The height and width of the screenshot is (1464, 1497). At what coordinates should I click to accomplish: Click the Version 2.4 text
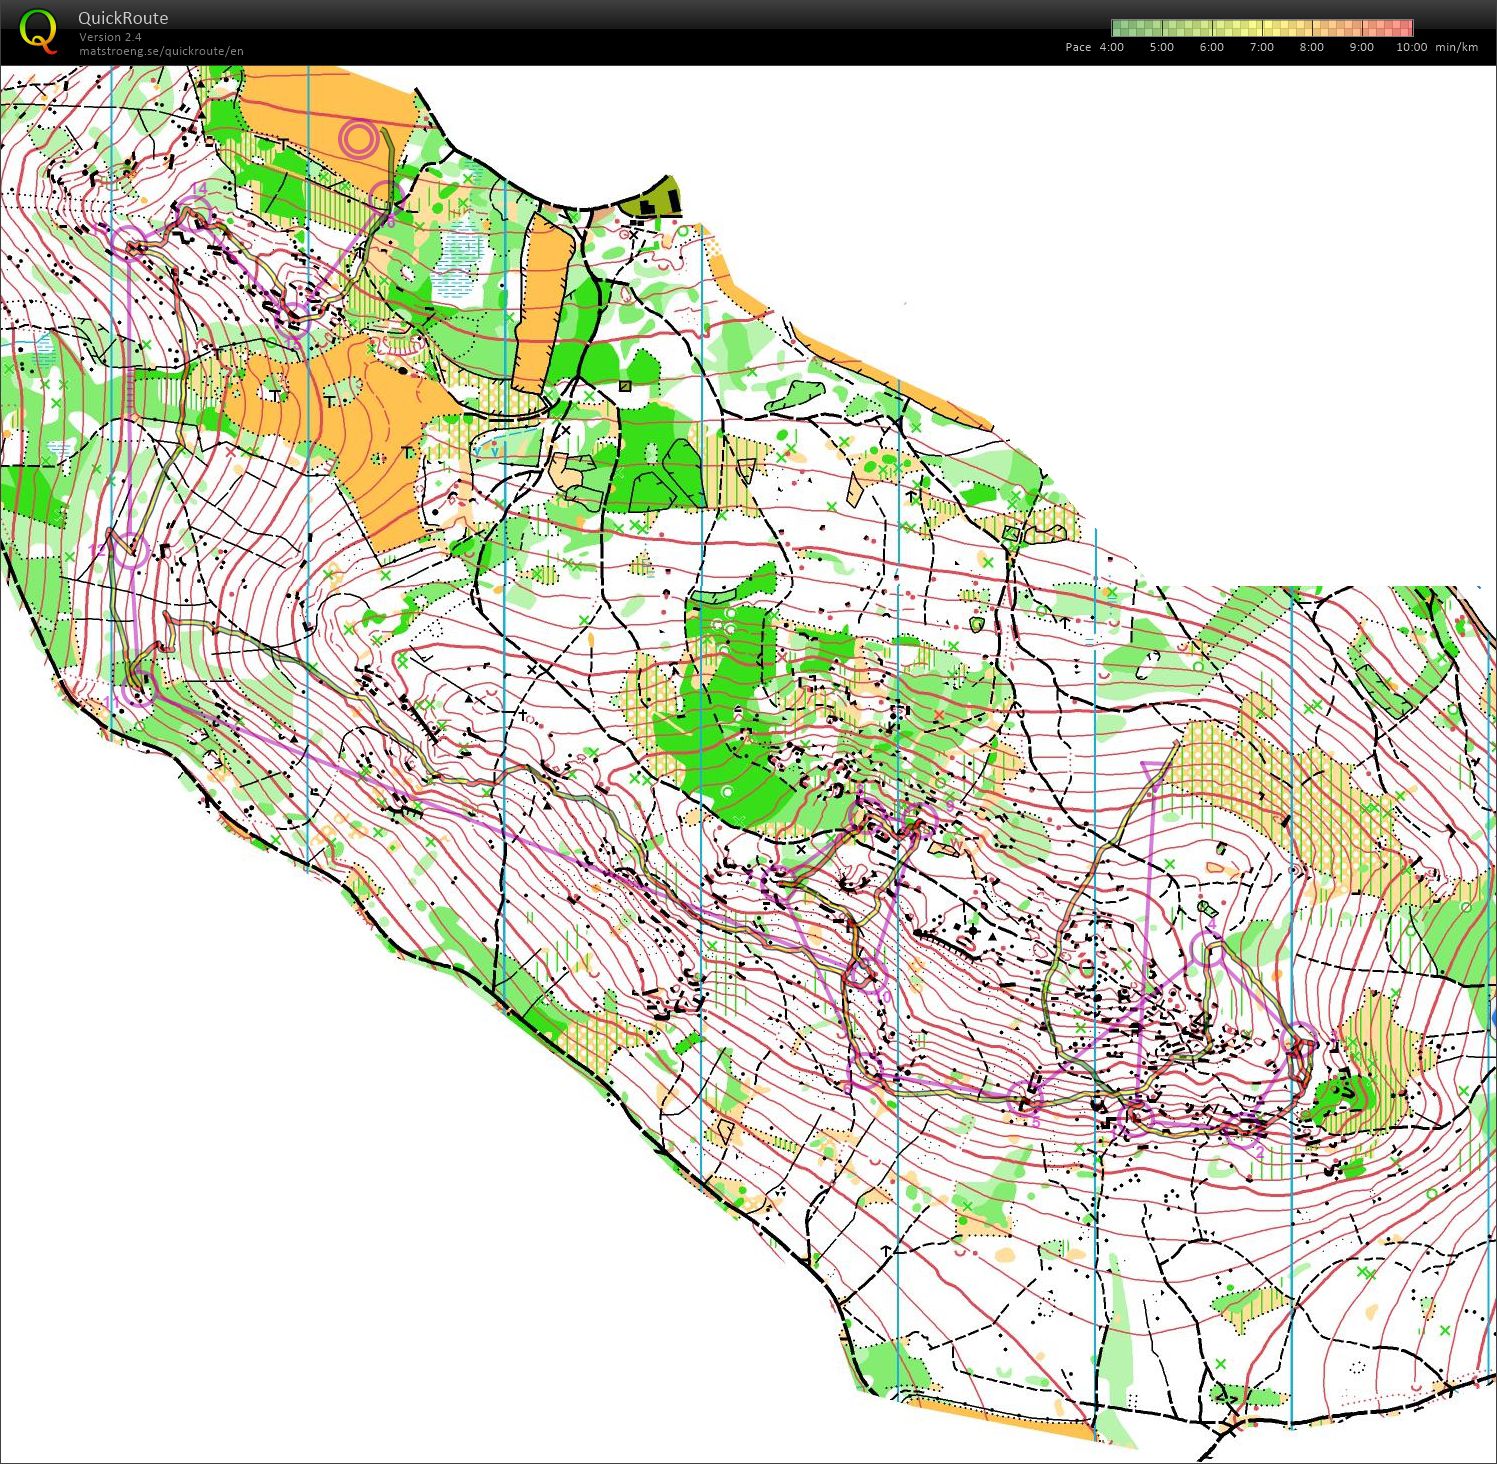tap(110, 38)
